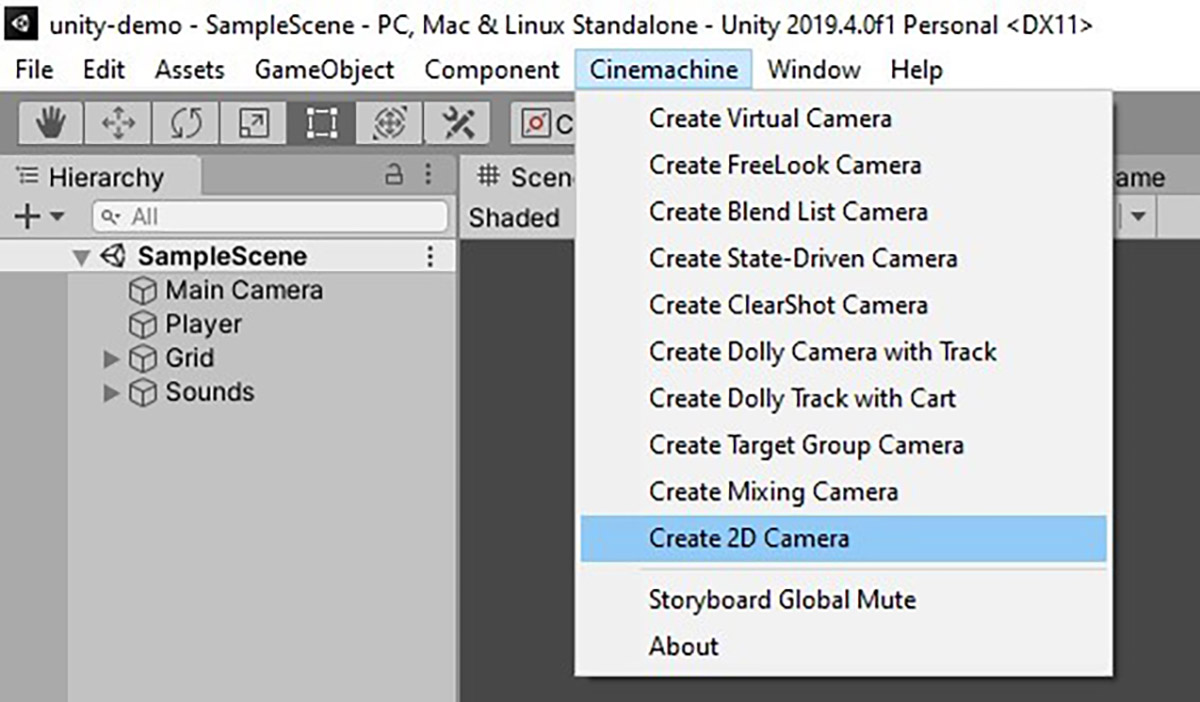Open the GameObject menu

point(324,70)
